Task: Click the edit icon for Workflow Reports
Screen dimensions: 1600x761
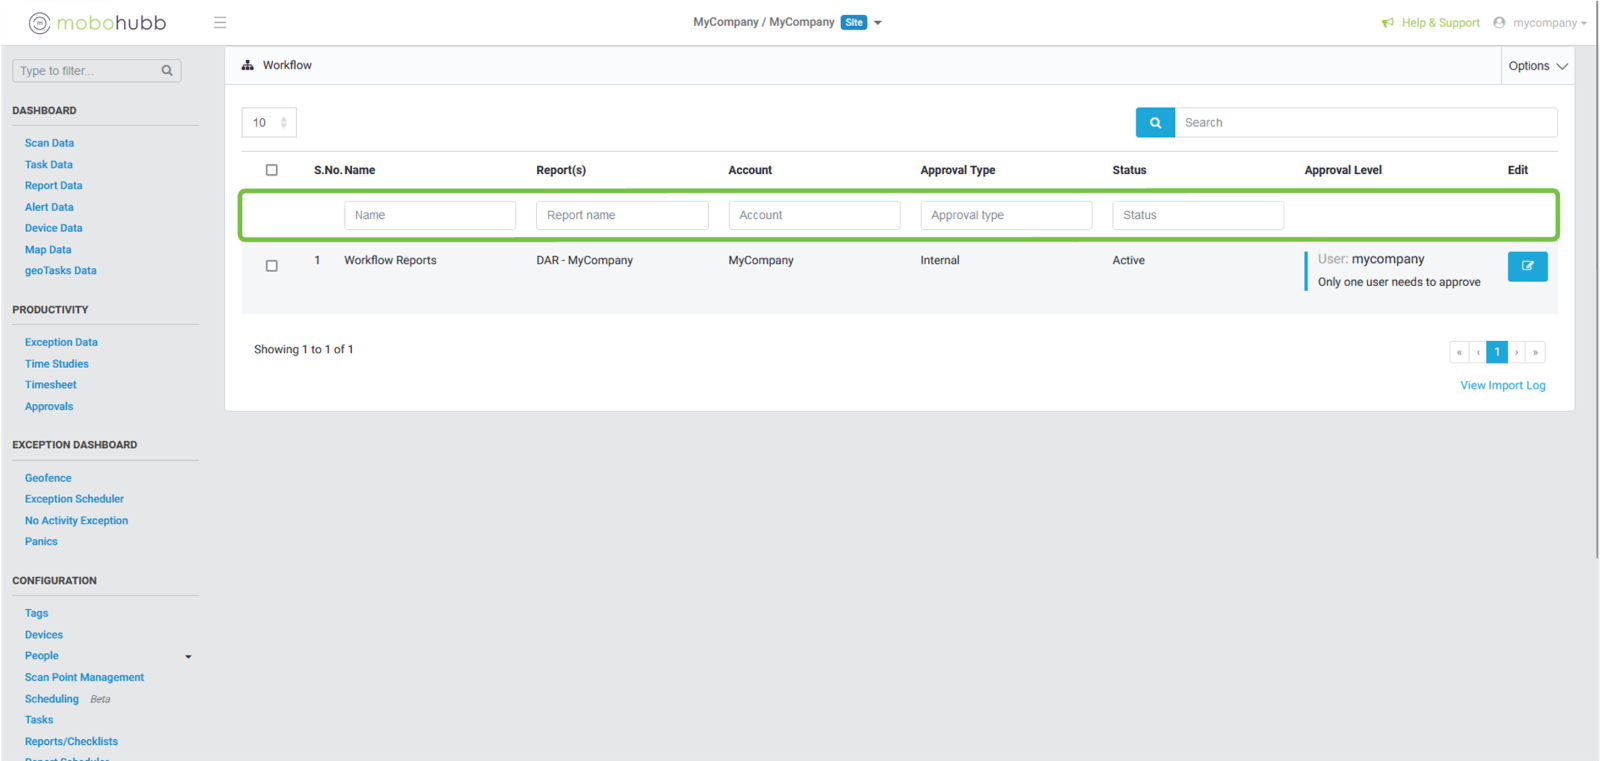Action: coord(1527,266)
